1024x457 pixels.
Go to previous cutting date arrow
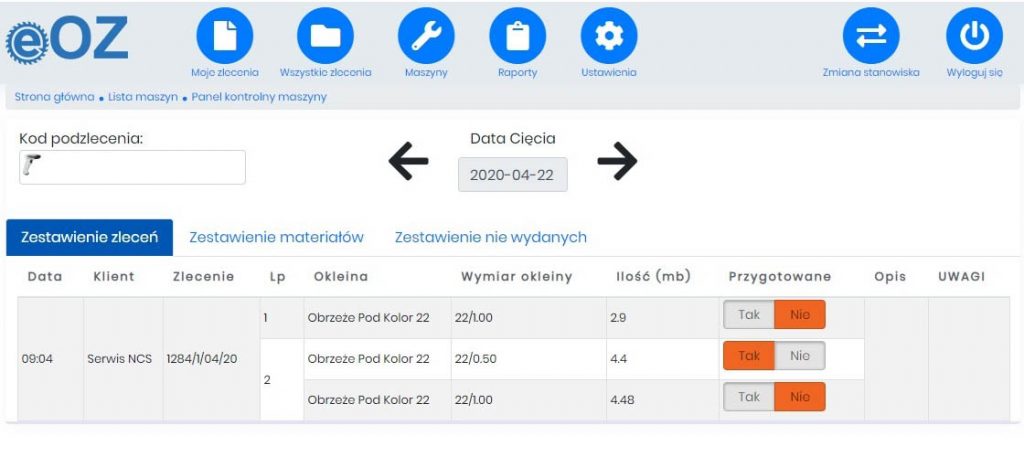408,161
